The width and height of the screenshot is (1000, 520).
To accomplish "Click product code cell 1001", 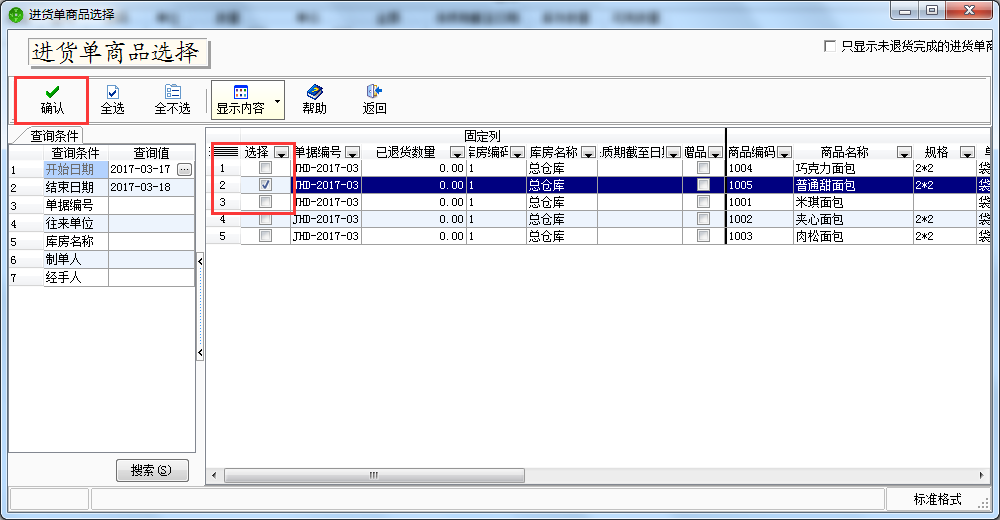I will (760, 202).
